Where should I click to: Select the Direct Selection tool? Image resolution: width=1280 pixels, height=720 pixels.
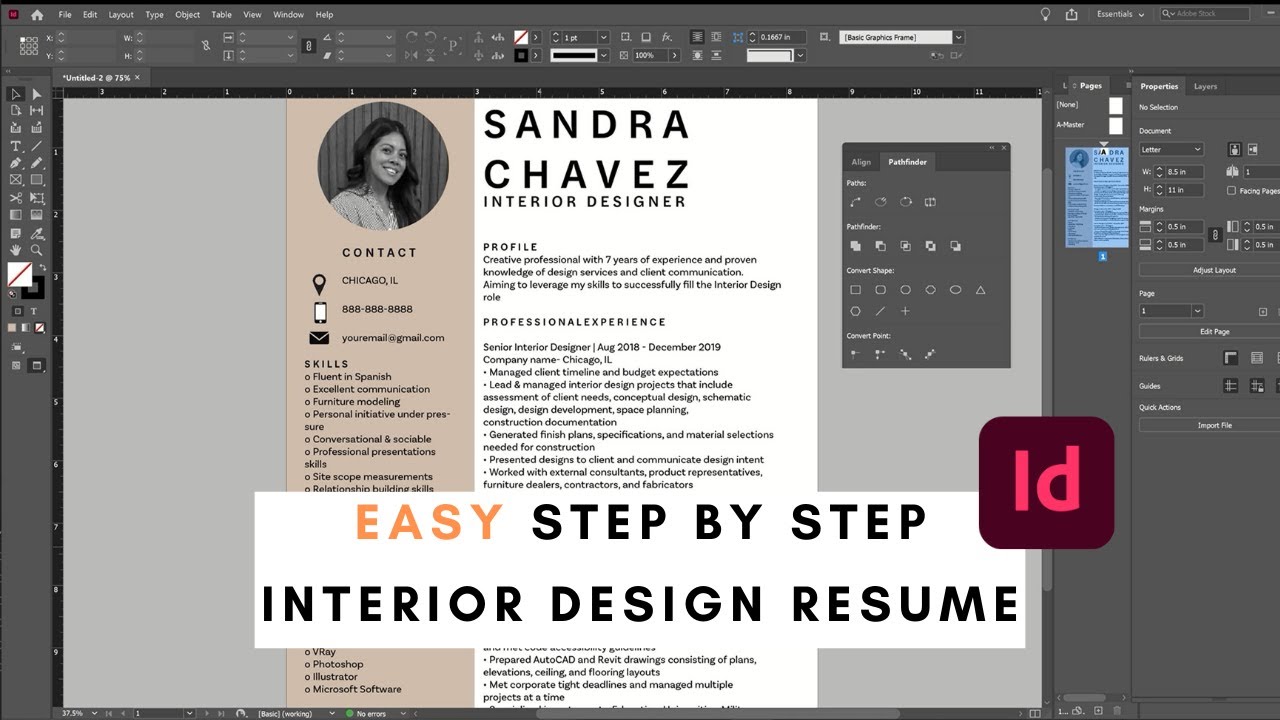(x=37, y=94)
